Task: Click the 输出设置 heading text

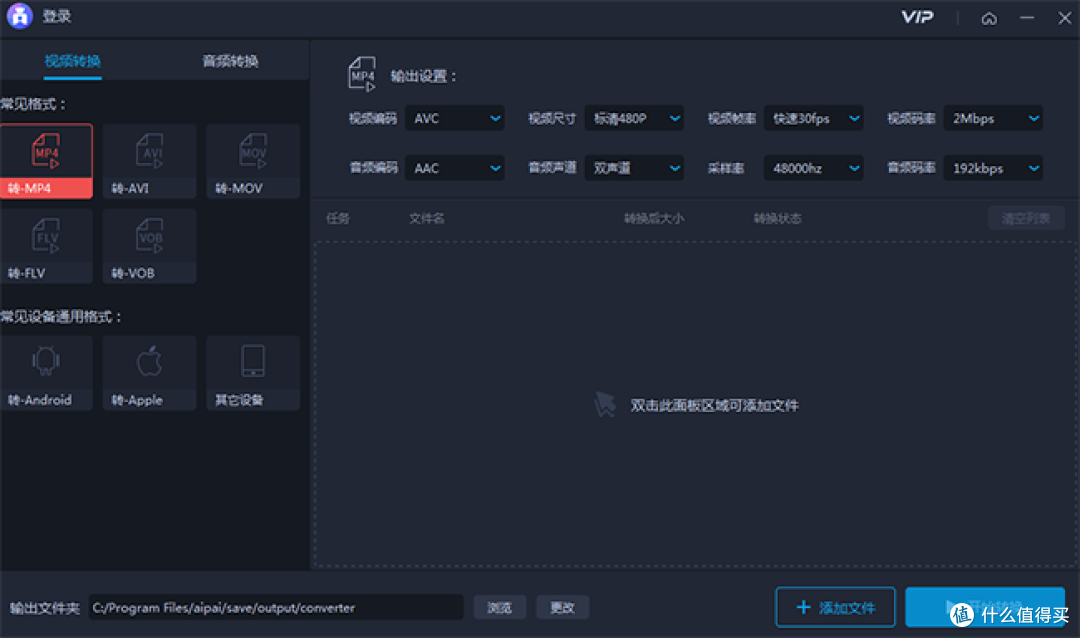Action: point(424,76)
